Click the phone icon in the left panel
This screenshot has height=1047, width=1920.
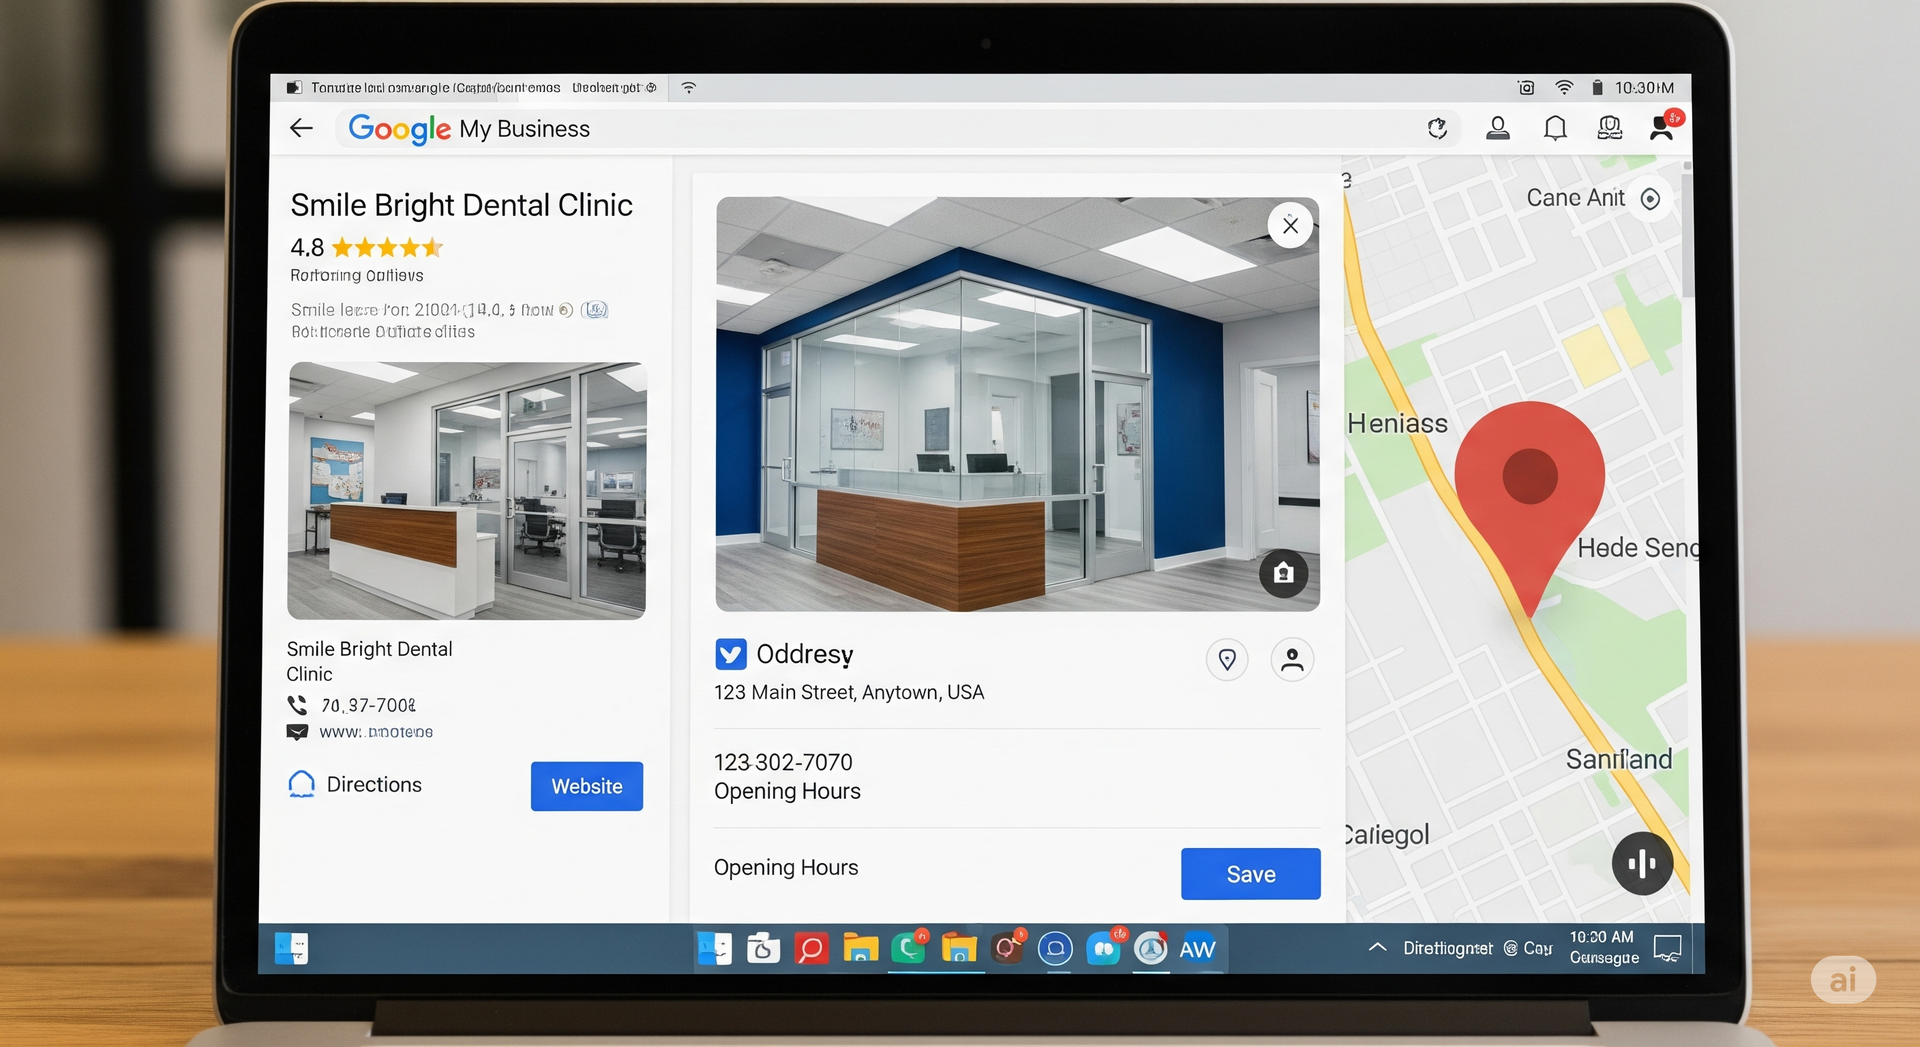(x=297, y=705)
